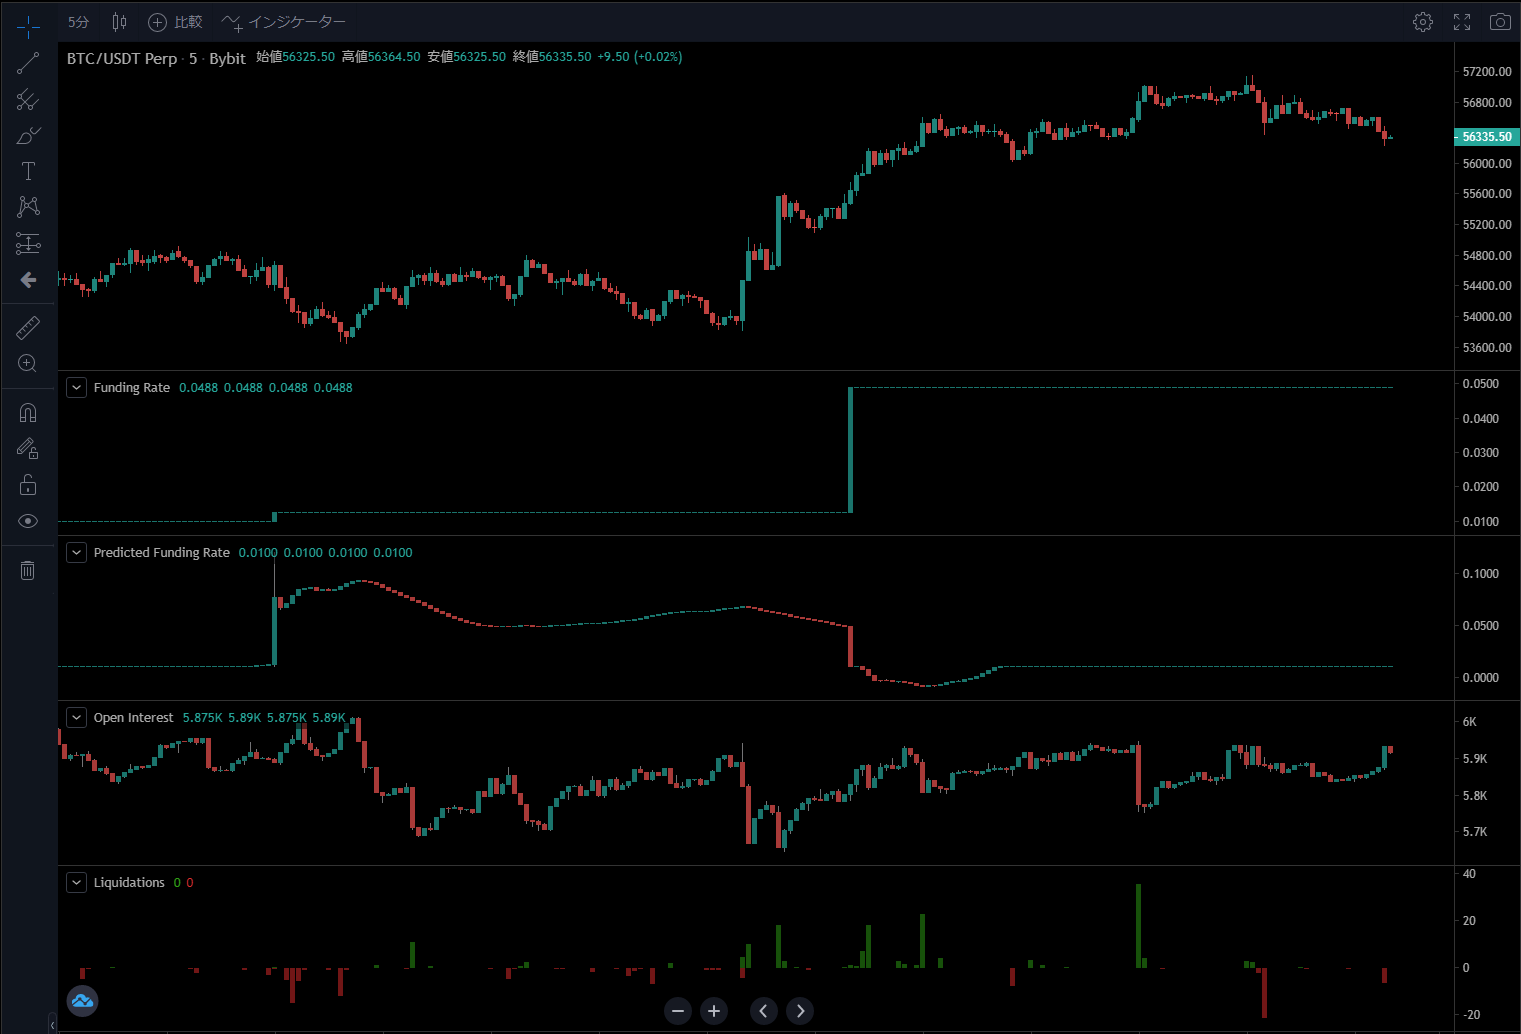Click the Liquidations indicator title
The image size is (1521, 1034).
pos(129,883)
